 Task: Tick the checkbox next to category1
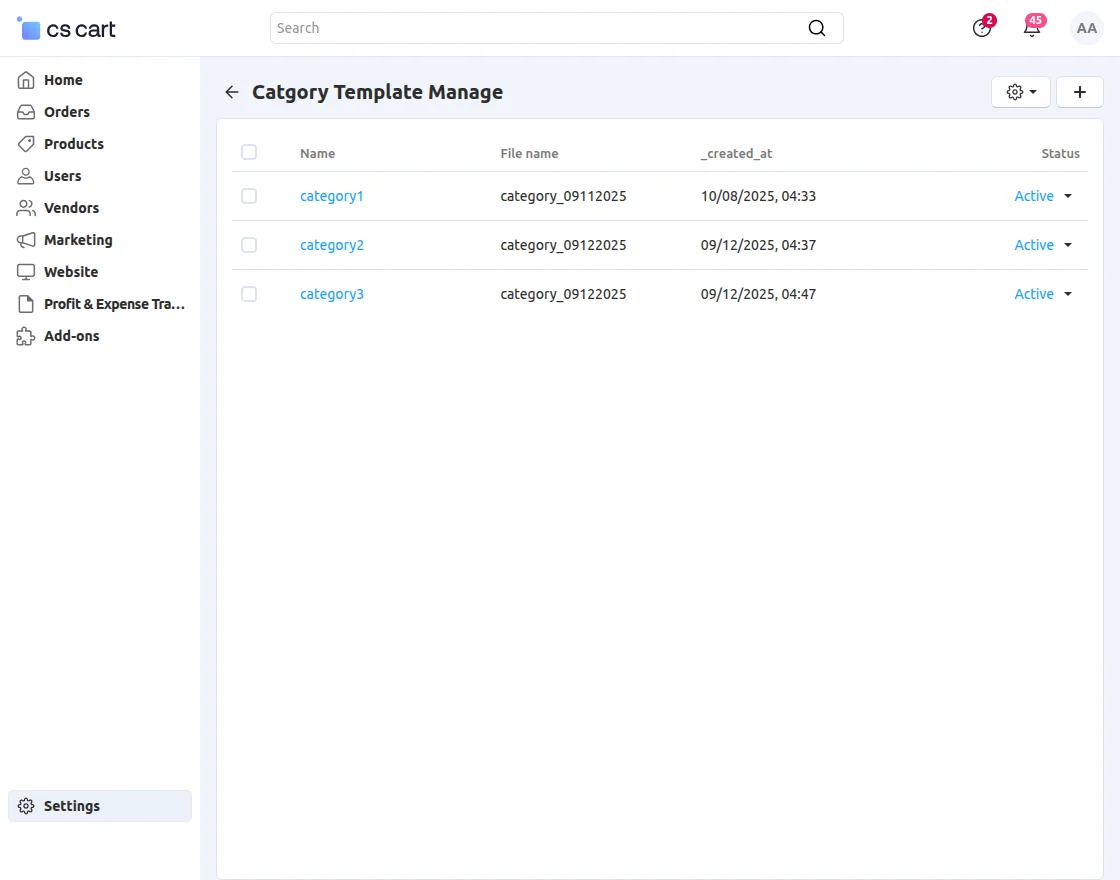click(x=249, y=196)
